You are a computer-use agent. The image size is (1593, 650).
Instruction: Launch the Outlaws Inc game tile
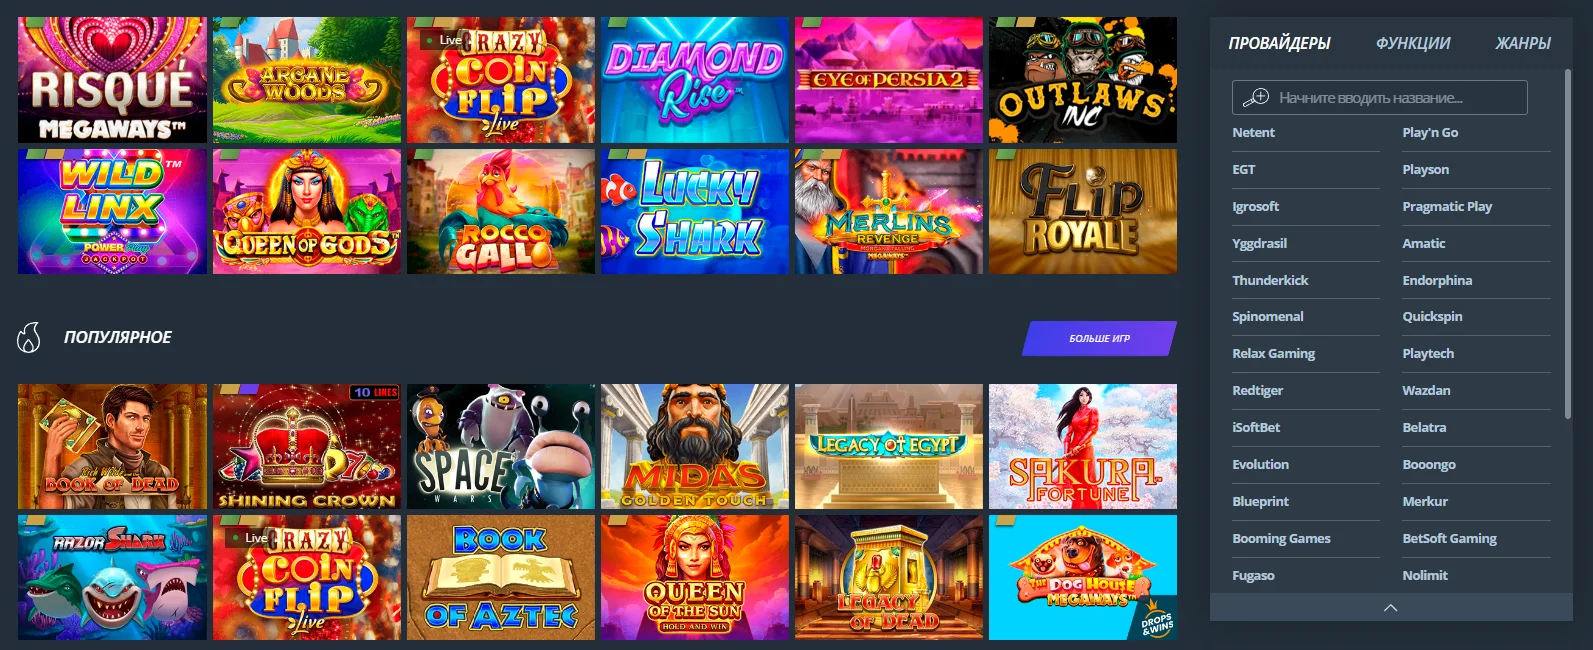(x=1083, y=79)
